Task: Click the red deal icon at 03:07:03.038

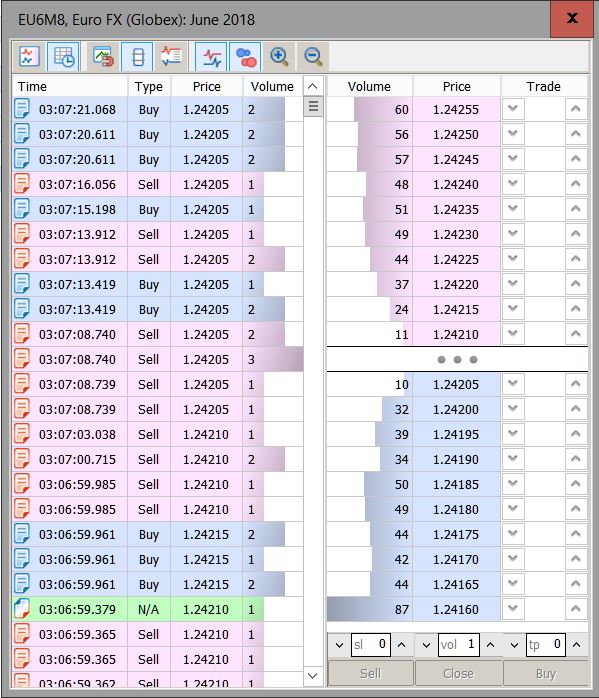Action: (x=22, y=434)
